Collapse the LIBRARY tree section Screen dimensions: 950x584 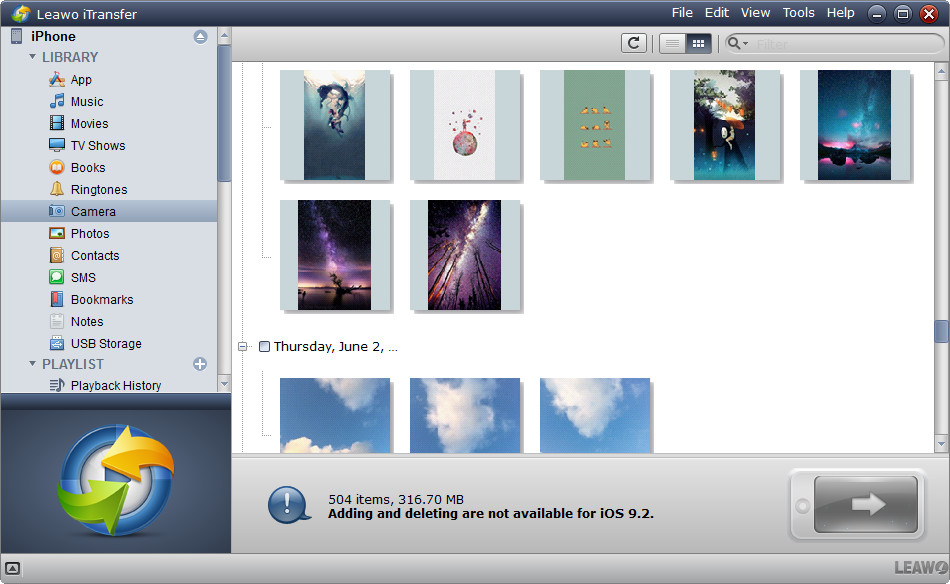[32, 58]
